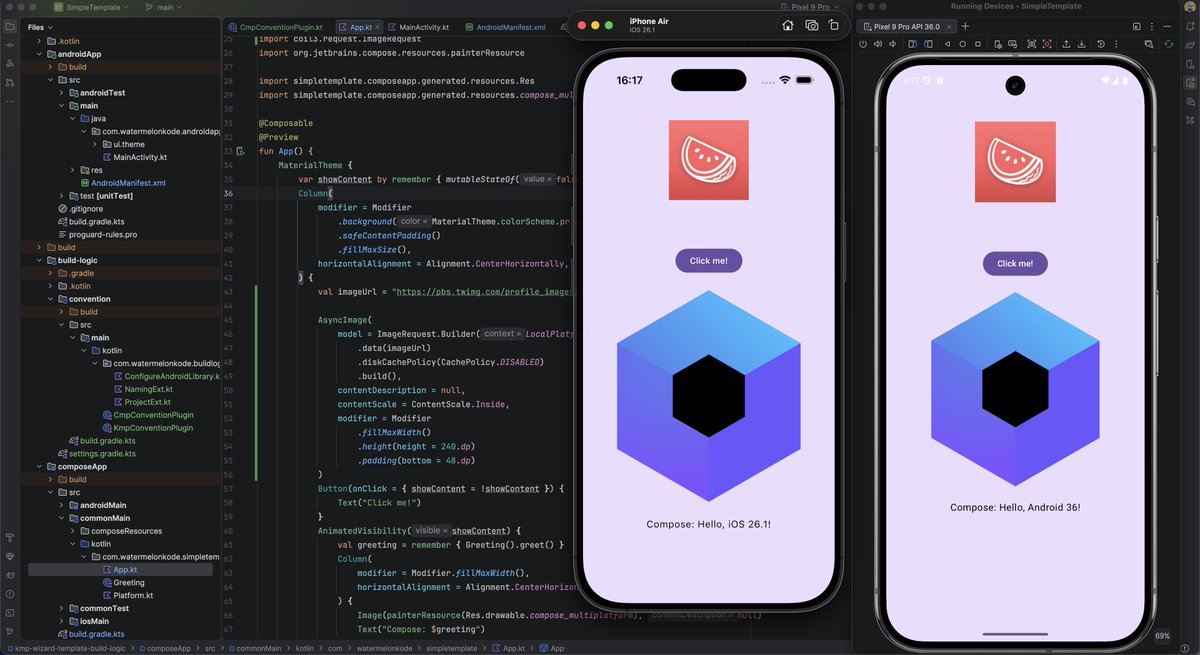Viewport: 1200px width, 655px height.
Task: Start emulator screen recording (red icon)
Action: click(x=1047, y=44)
